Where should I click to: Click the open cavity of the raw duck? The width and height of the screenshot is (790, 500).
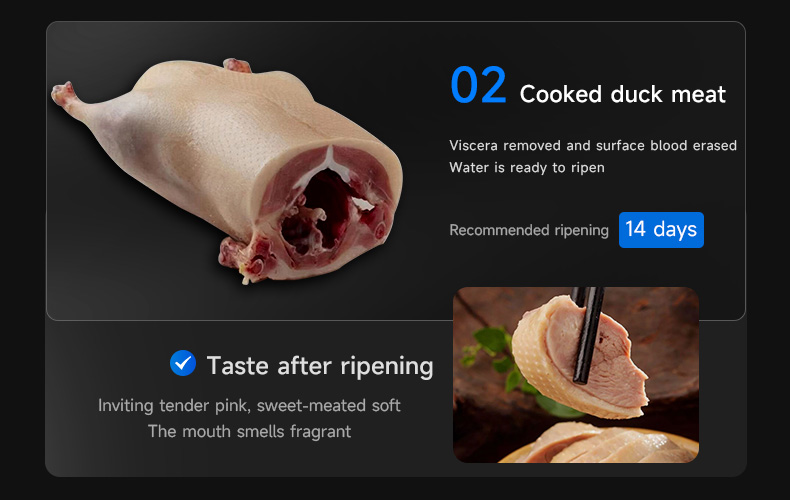click(322, 214)
